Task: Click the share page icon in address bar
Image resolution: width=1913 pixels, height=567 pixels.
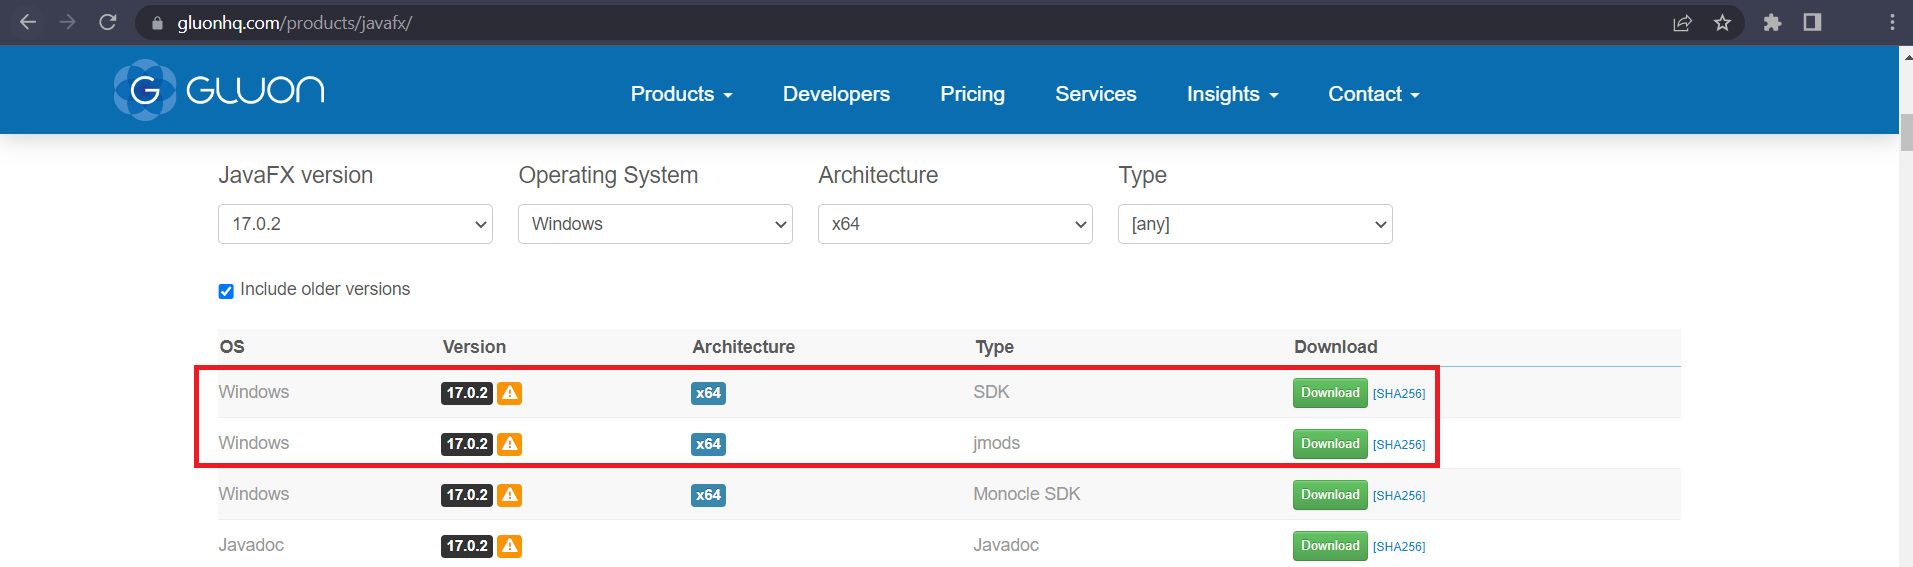Action: 1682,22
